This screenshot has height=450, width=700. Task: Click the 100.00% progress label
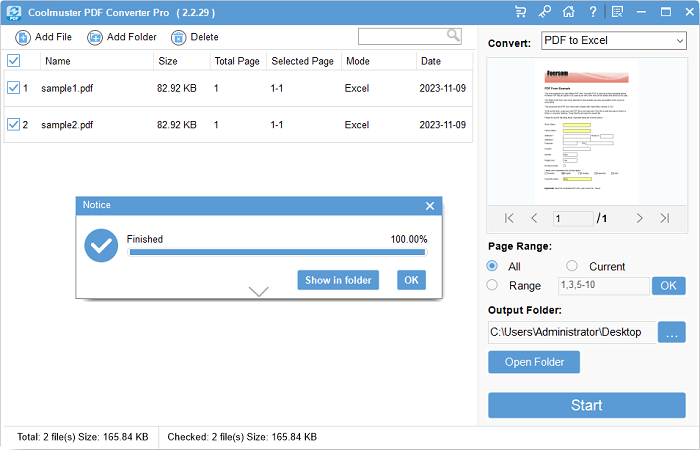409,239
